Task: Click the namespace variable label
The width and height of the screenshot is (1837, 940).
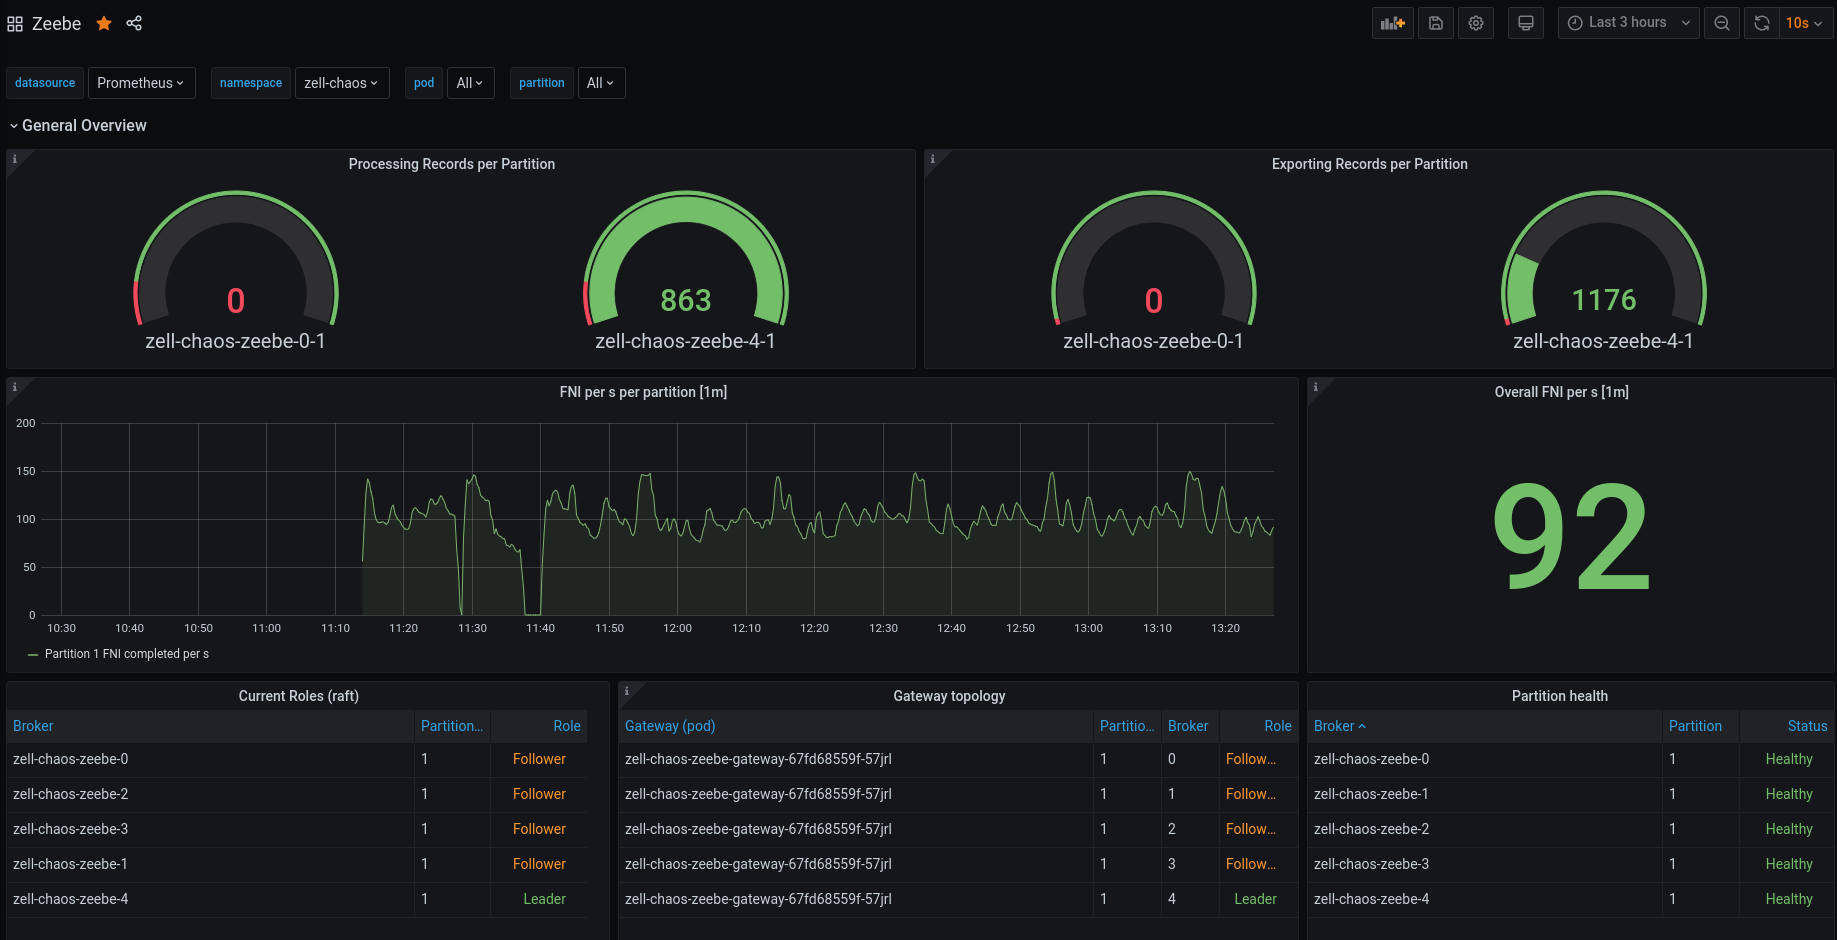Action: tap(251, 83)
